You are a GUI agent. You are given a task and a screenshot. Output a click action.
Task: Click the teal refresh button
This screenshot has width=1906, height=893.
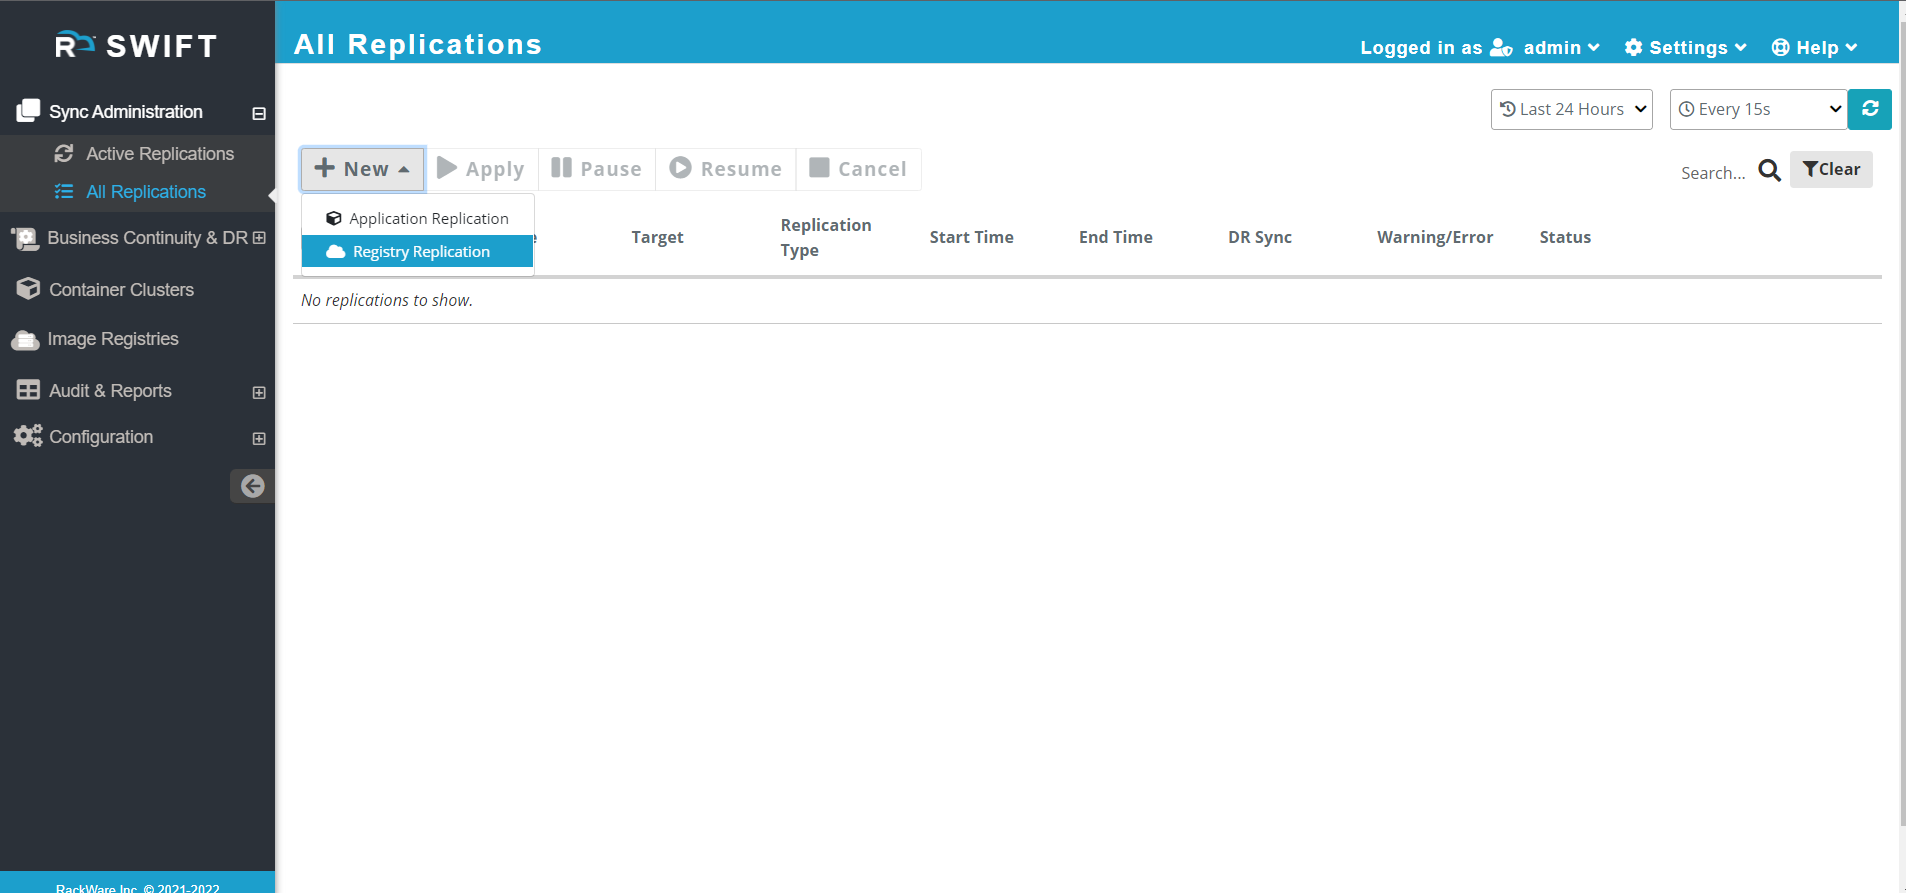click(x=1869, y=109)
